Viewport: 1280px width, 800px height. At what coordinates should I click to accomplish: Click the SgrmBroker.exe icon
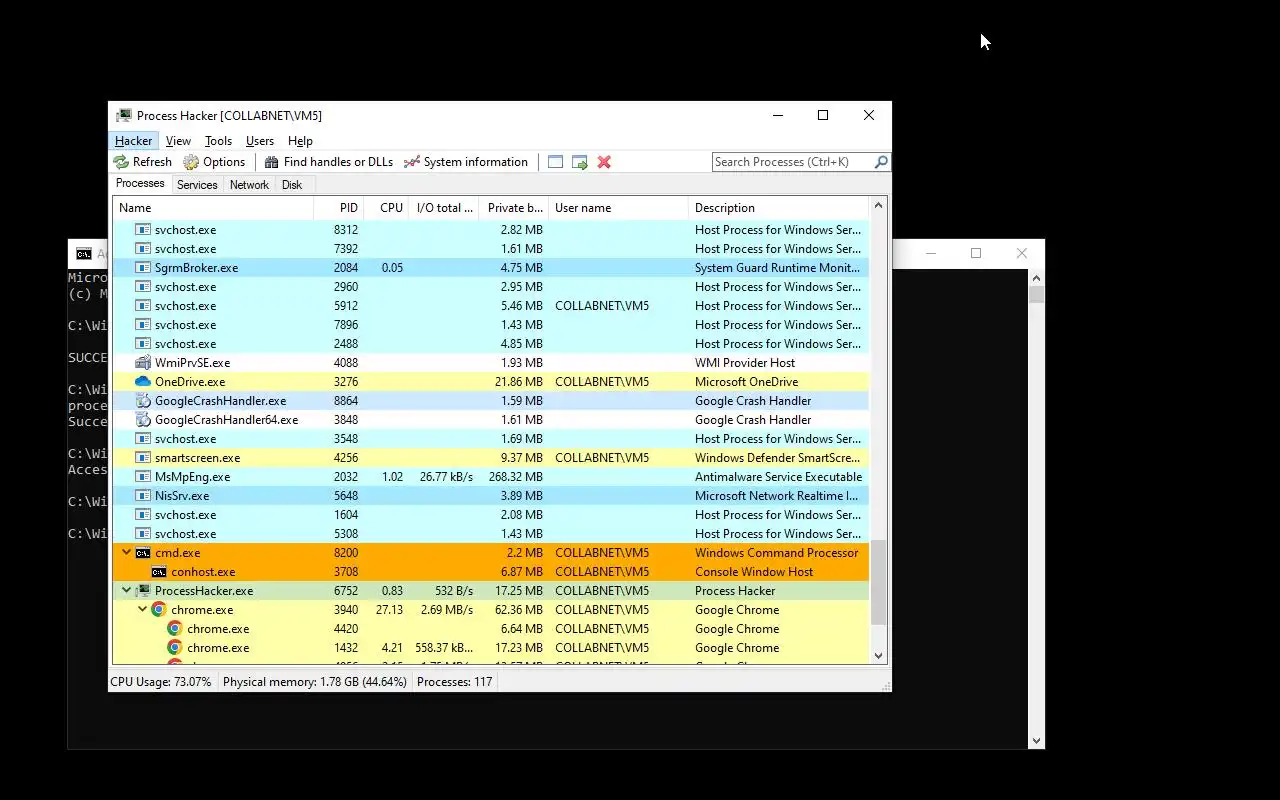(x=143, y=268)
